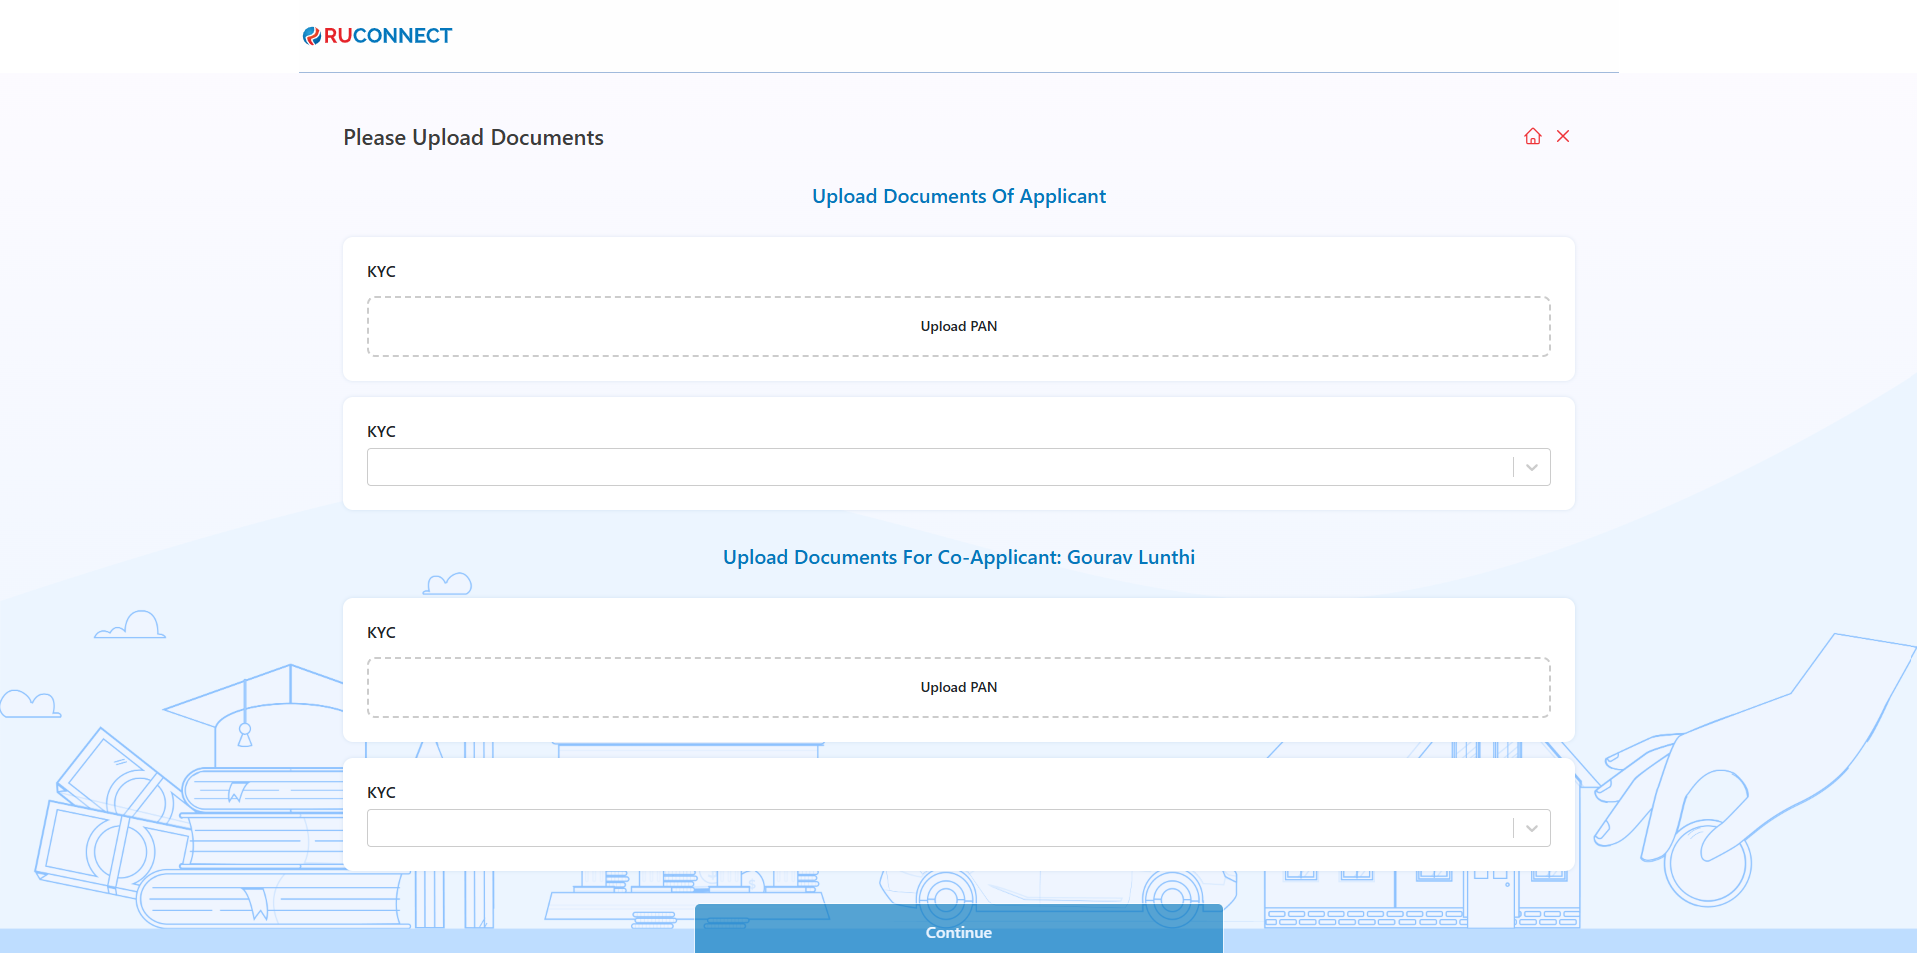Focus the applicant KYC select field

(x=938, y=467)
